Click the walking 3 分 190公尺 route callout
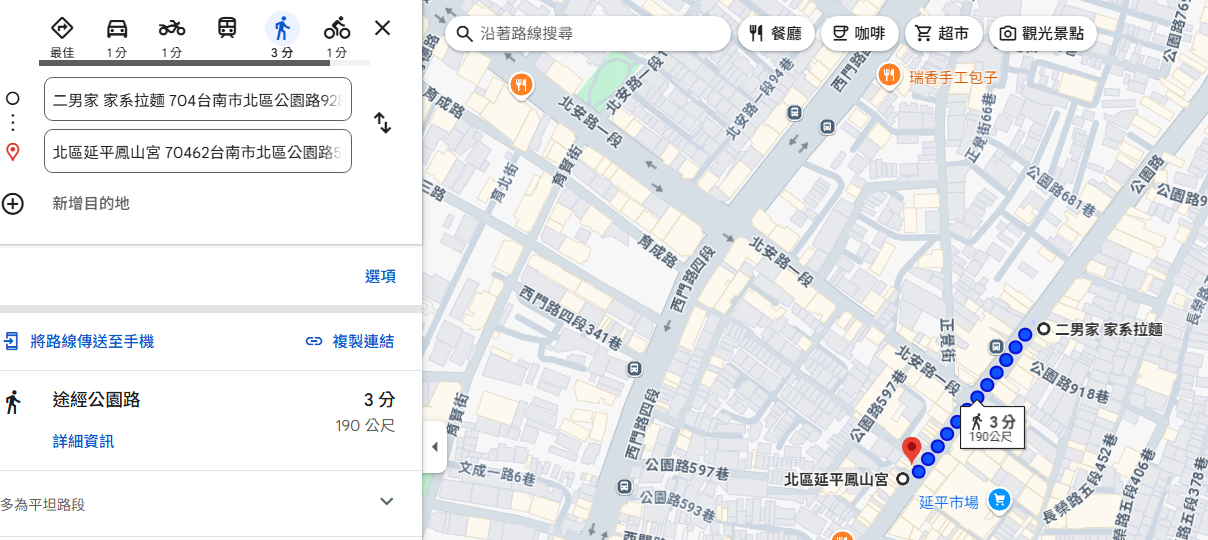Screen dimensions: 1208x540 point(992,427)
